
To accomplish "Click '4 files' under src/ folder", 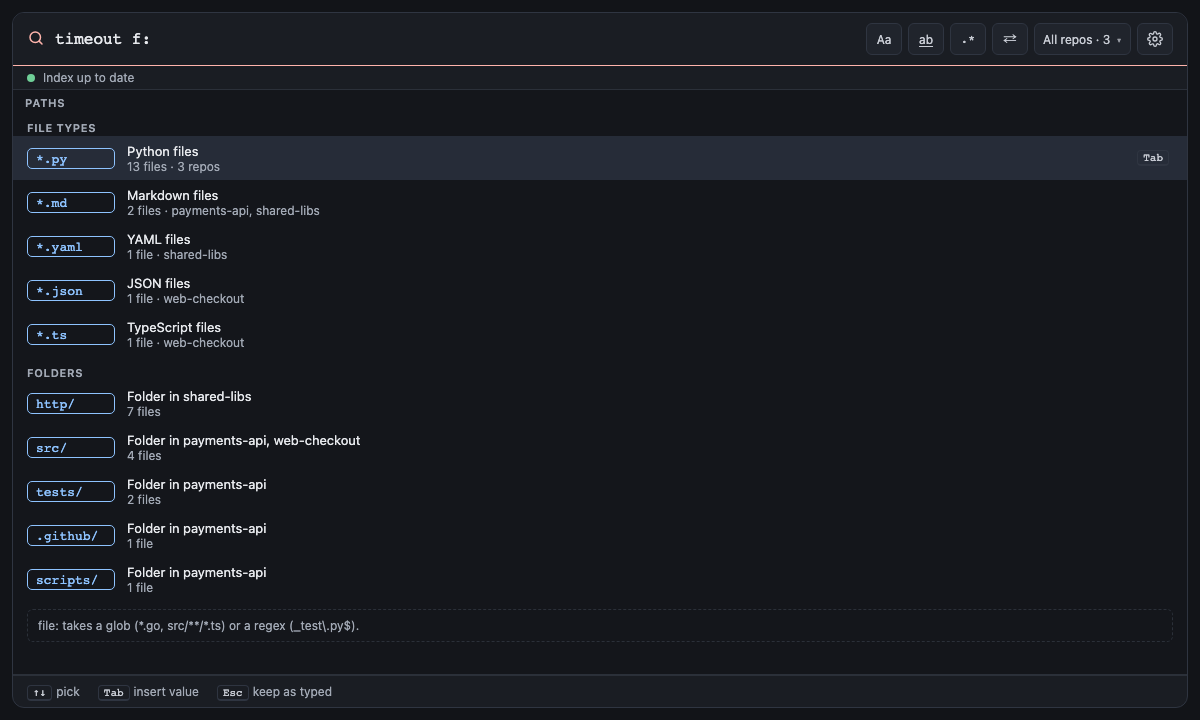I will pos(144,456).
